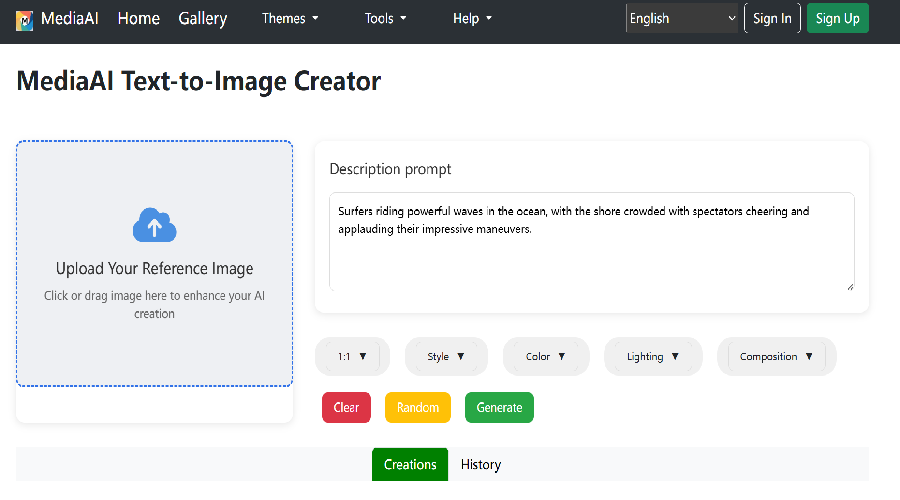Image resolution: width=900 pixels, height=500 pixels.
Task: Click the yellow Random button
Action: point(418,408)
